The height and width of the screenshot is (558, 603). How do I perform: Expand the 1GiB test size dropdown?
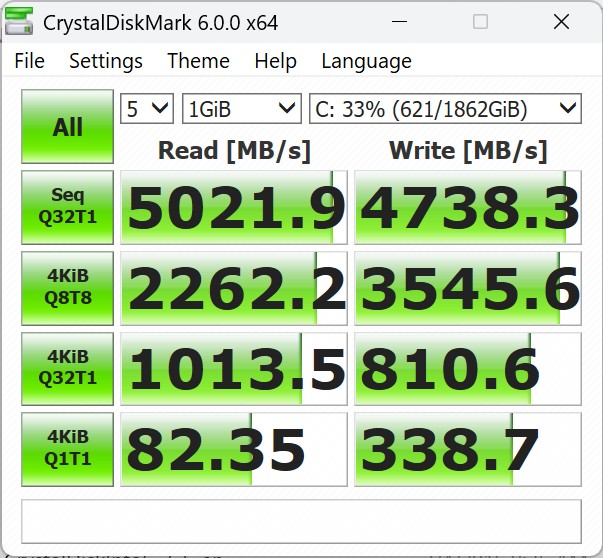pyautogui.click(x=242, y=109)
